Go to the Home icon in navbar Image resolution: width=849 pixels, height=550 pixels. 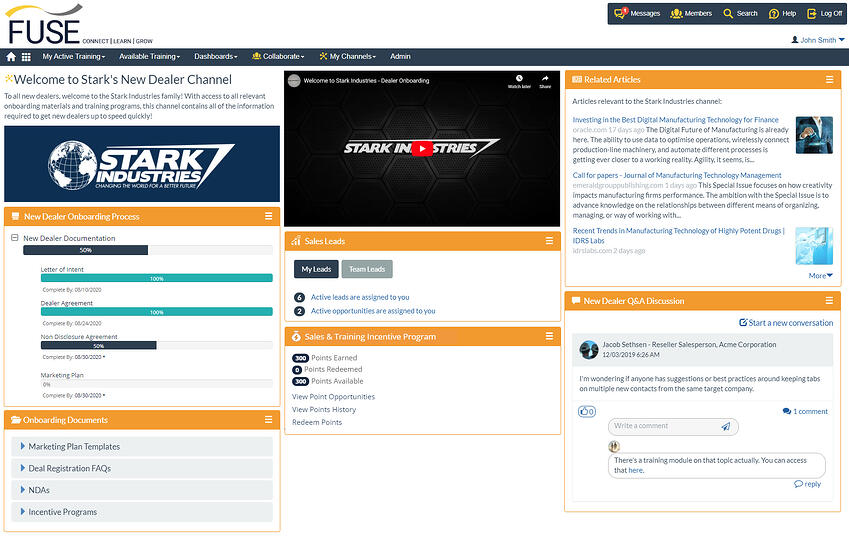(11, 56)
